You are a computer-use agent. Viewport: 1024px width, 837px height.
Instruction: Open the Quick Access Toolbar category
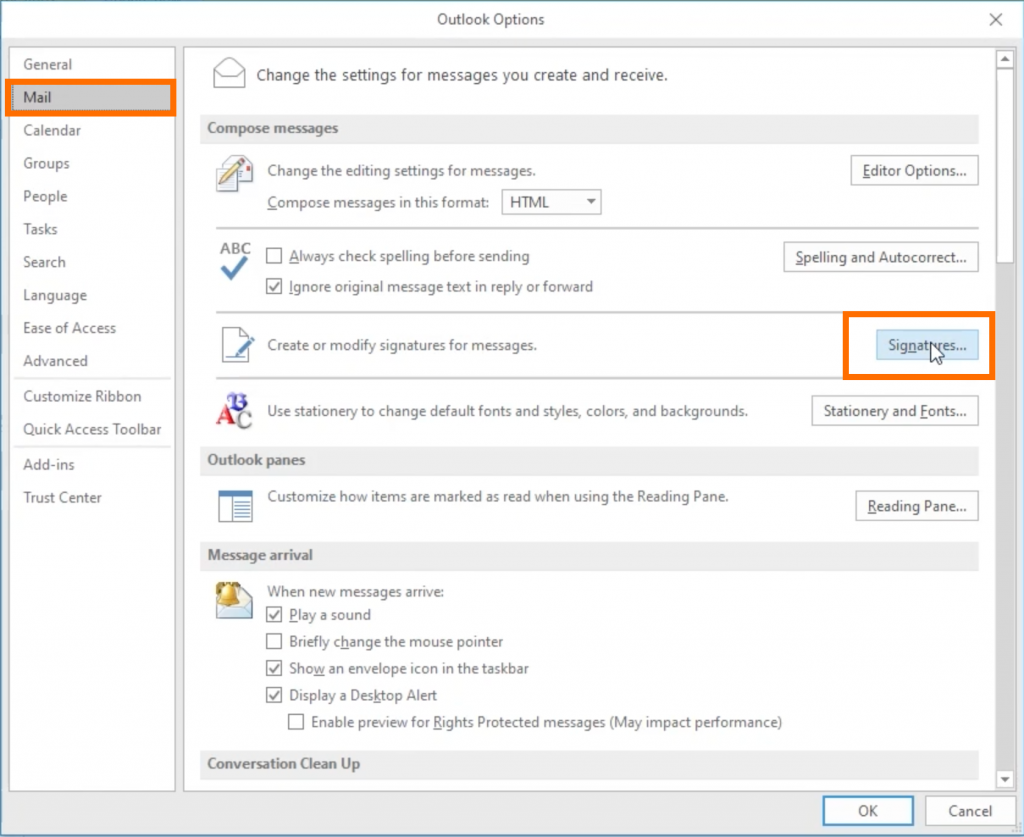(92, 430)
